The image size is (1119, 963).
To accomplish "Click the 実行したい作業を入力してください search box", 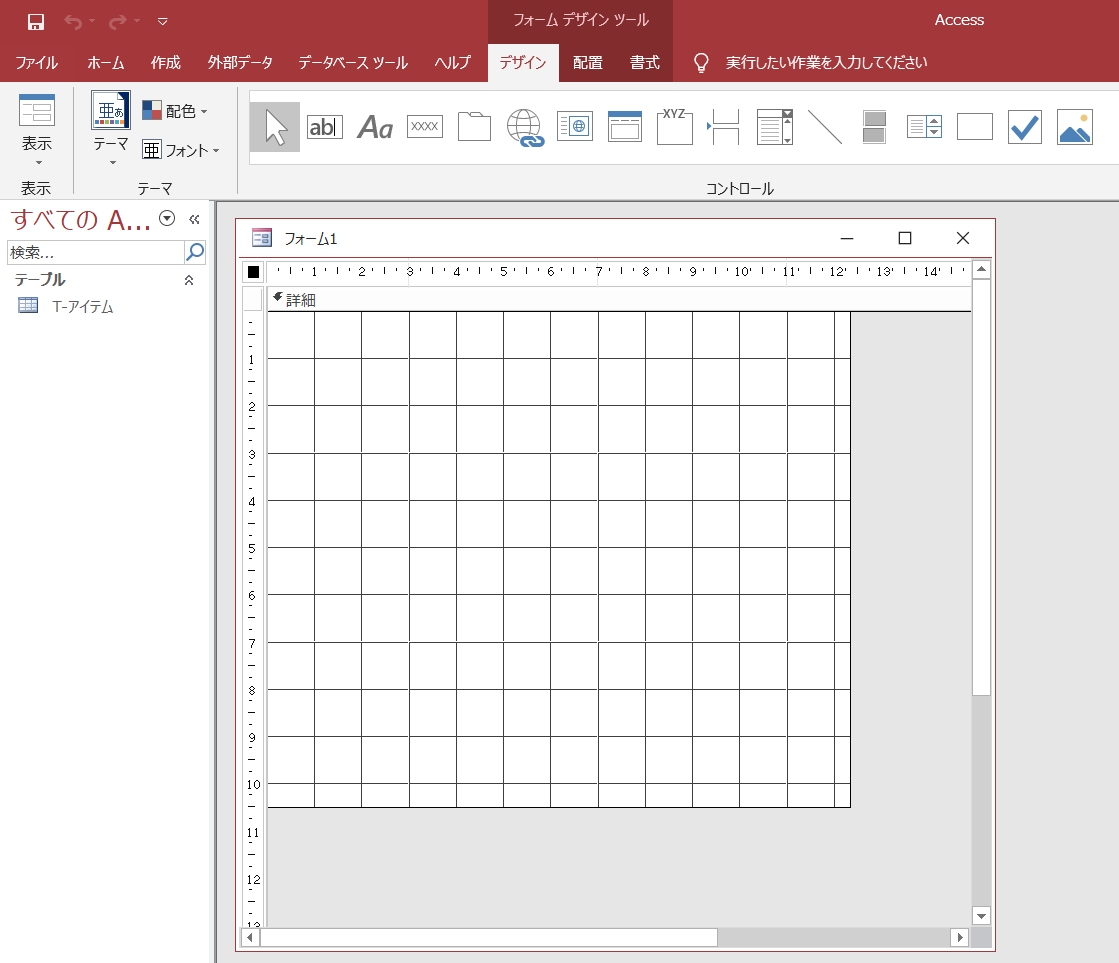I will tap(826, 63).
